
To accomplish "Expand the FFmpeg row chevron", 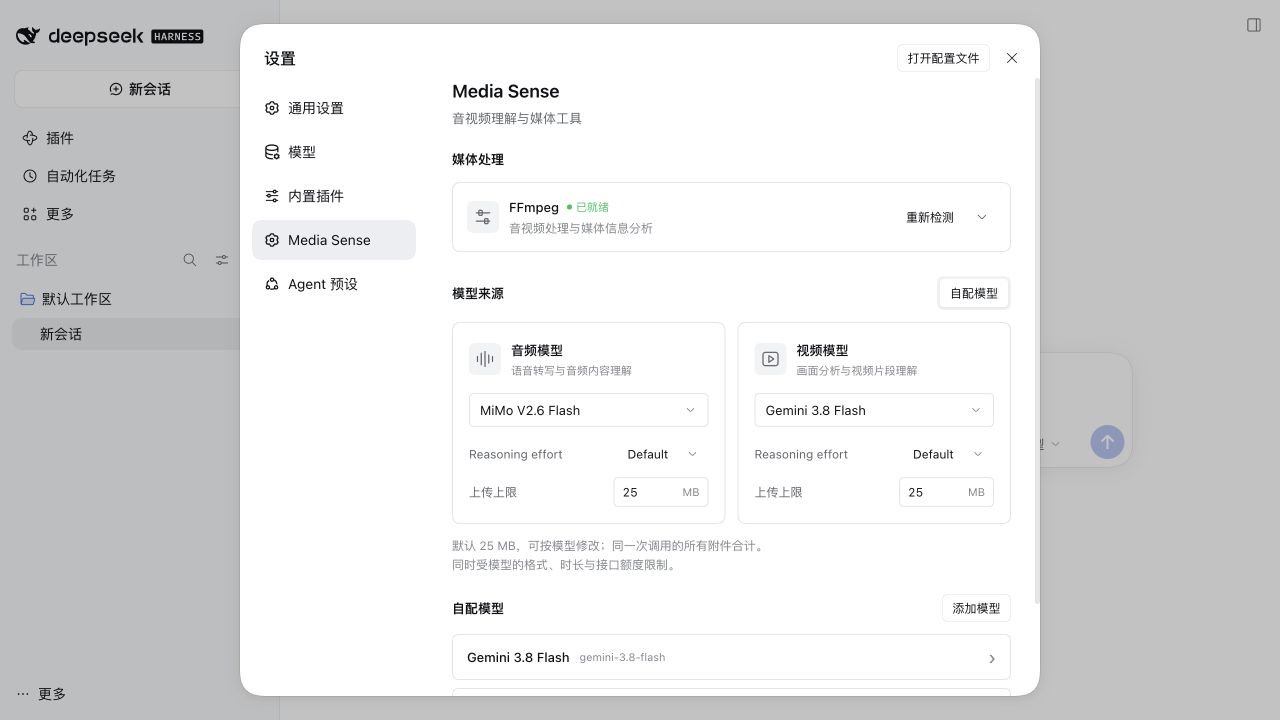I will (982, 217).
